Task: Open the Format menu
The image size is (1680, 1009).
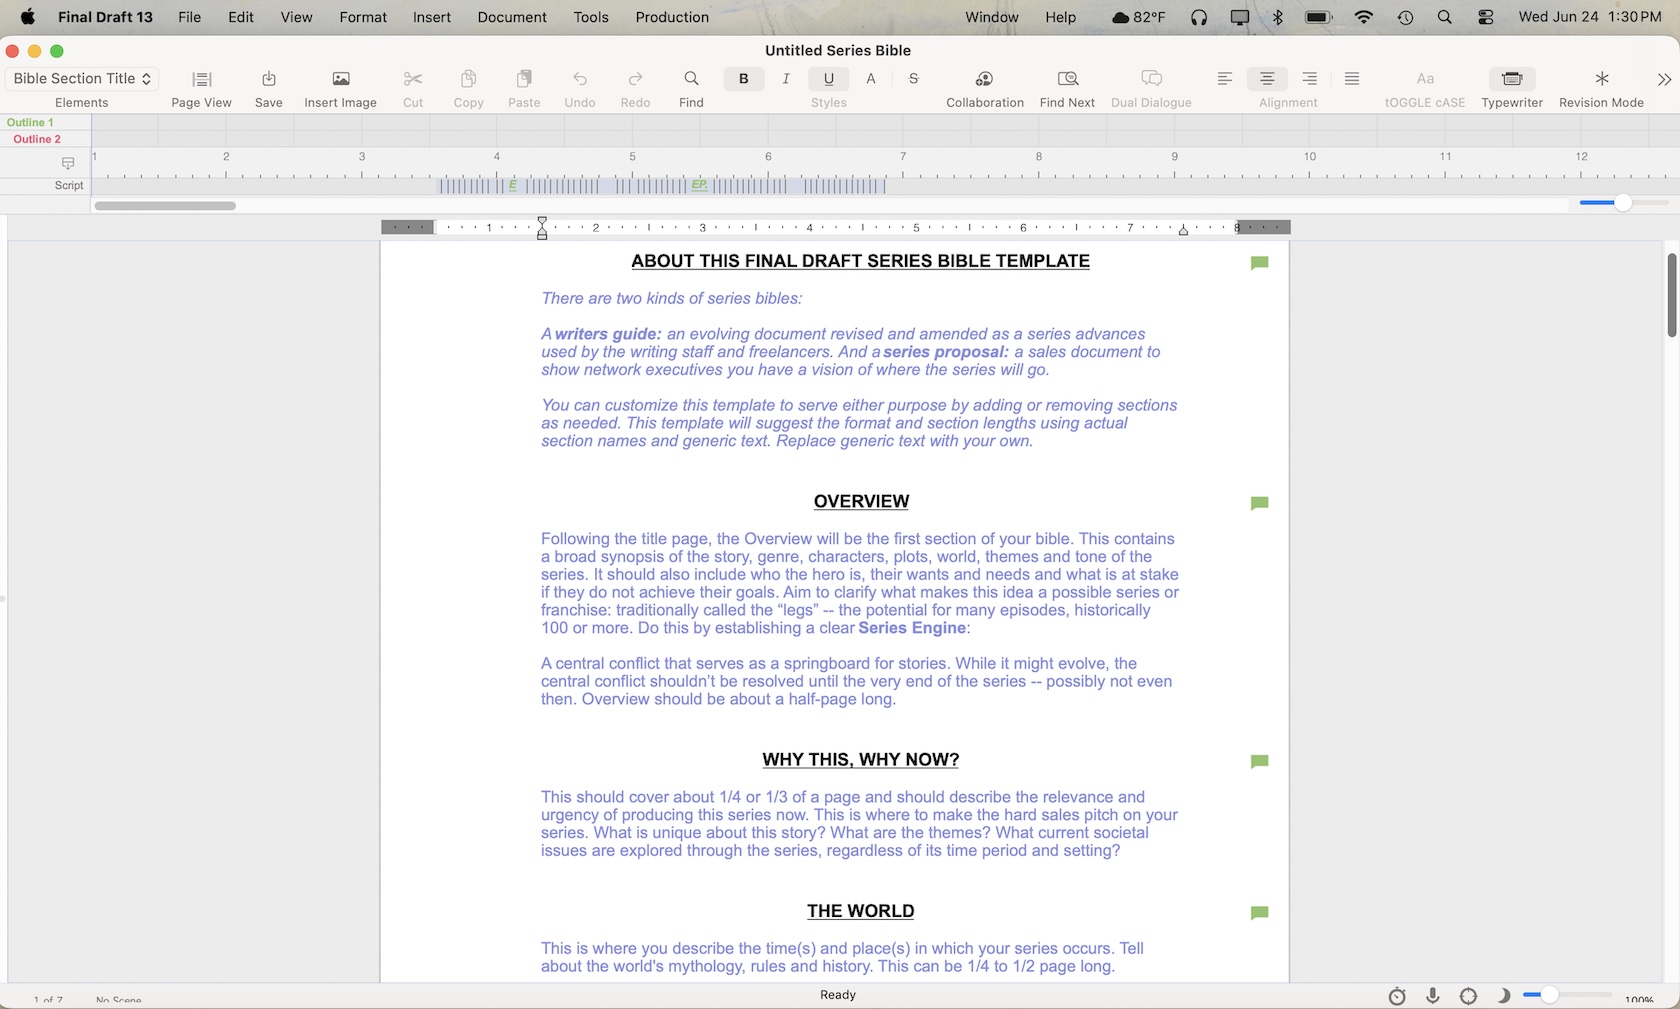Action: click(363, 17)
